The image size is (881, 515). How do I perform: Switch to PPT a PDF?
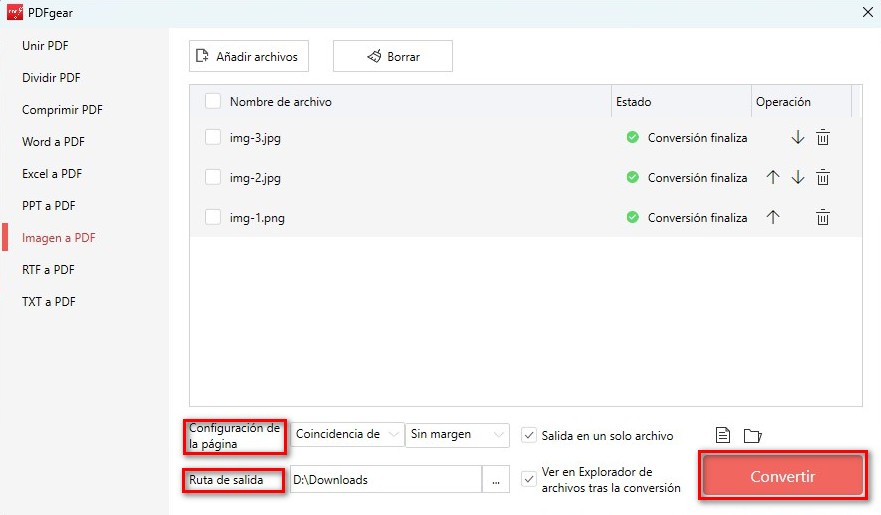pos(49,206)
